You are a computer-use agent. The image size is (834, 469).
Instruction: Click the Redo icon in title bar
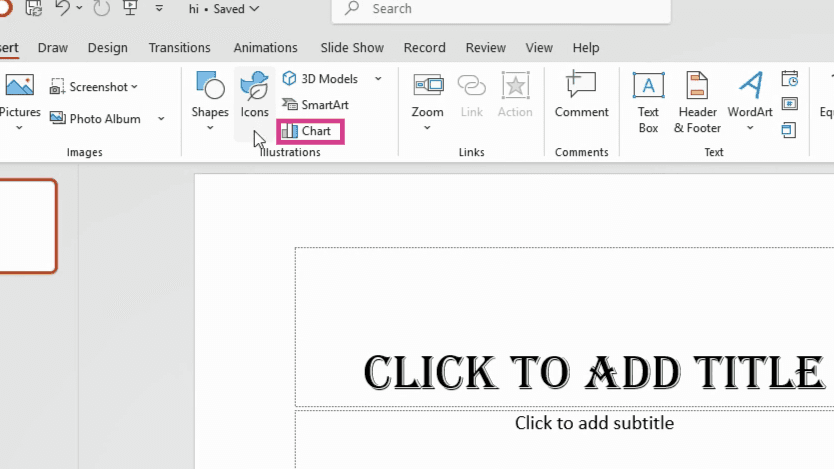click(102, 8)
